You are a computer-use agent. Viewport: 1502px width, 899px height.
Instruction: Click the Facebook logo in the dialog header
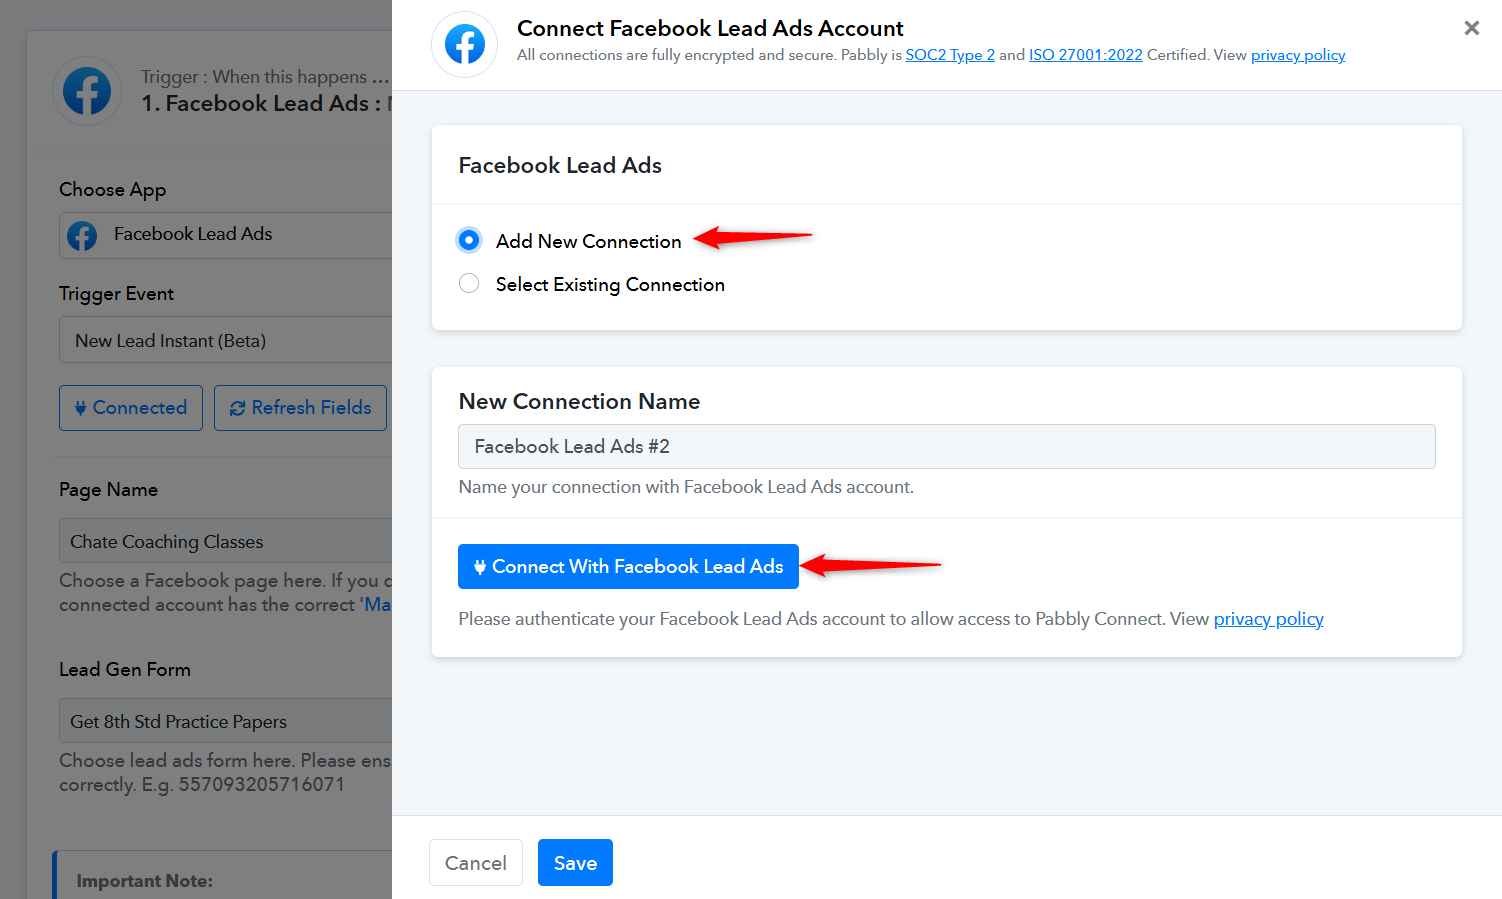464,45
